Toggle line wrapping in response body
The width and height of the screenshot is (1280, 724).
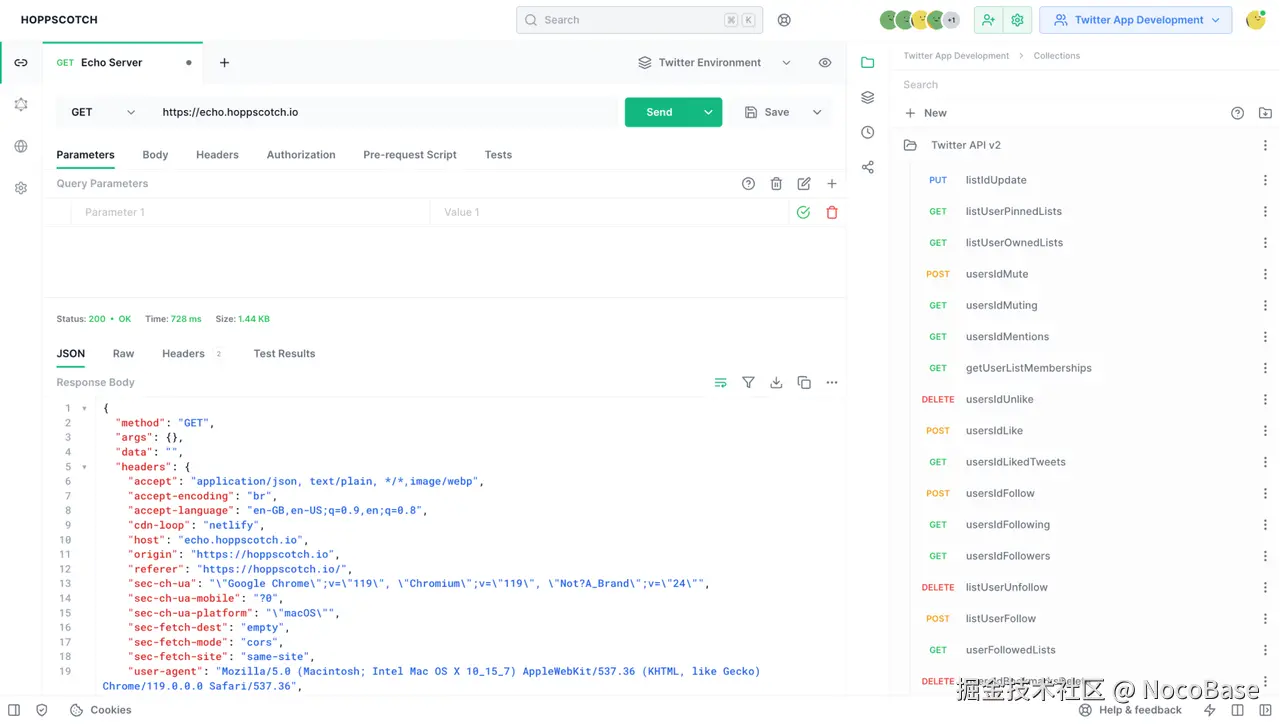[720, 383]
